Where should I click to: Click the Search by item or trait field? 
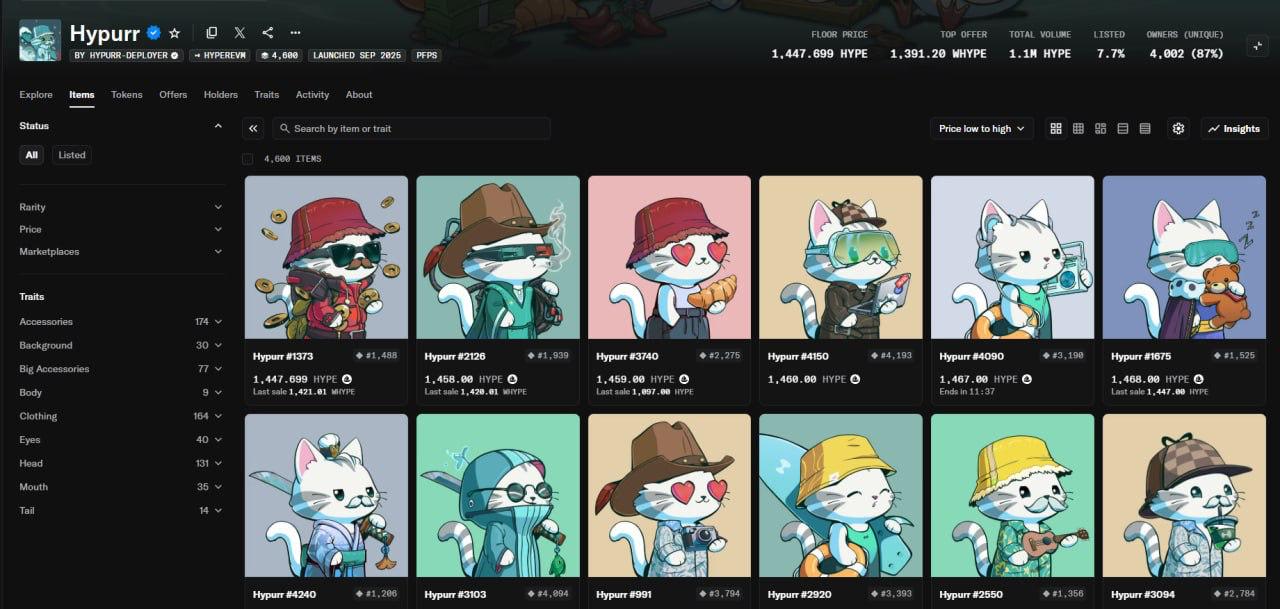pyautogui.click(x=410, y=129)
